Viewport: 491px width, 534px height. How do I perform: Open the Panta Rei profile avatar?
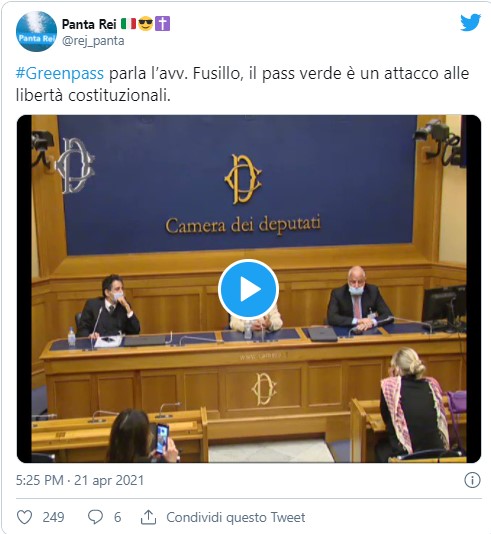36,31
